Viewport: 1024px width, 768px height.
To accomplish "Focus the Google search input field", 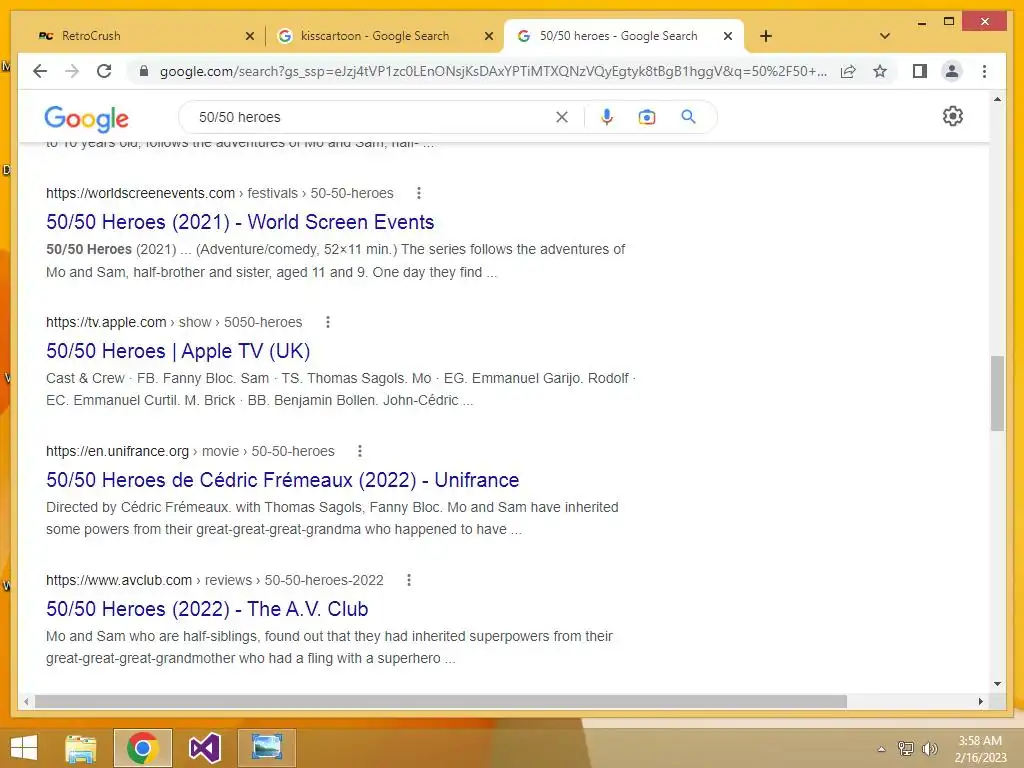I will (372, 117).
